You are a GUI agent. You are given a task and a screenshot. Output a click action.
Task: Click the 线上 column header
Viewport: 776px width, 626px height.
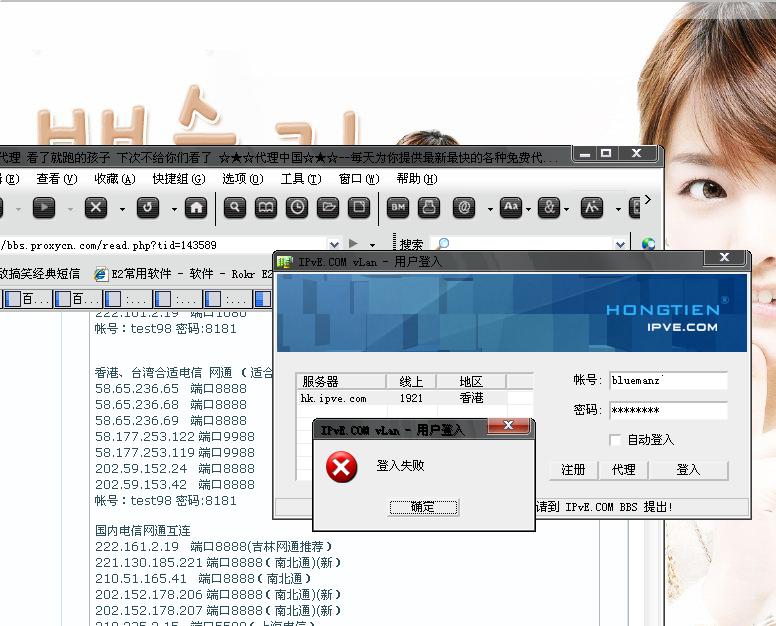click(411, 382)
